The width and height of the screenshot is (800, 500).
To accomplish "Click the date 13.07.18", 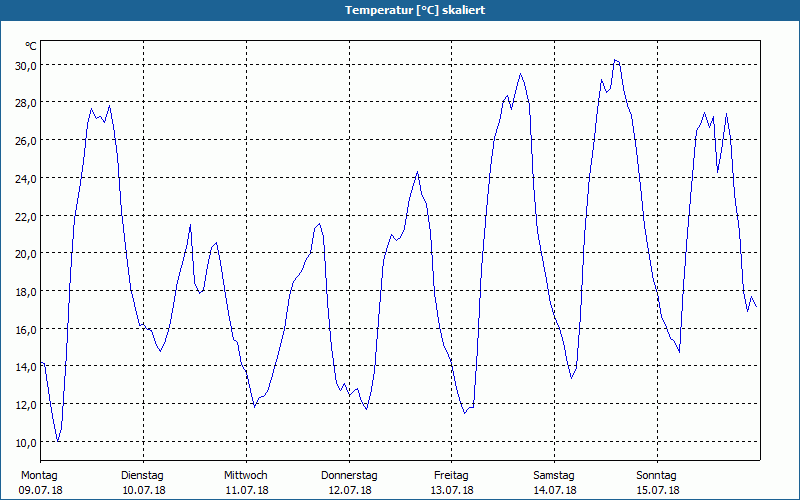I will [452, 491].
